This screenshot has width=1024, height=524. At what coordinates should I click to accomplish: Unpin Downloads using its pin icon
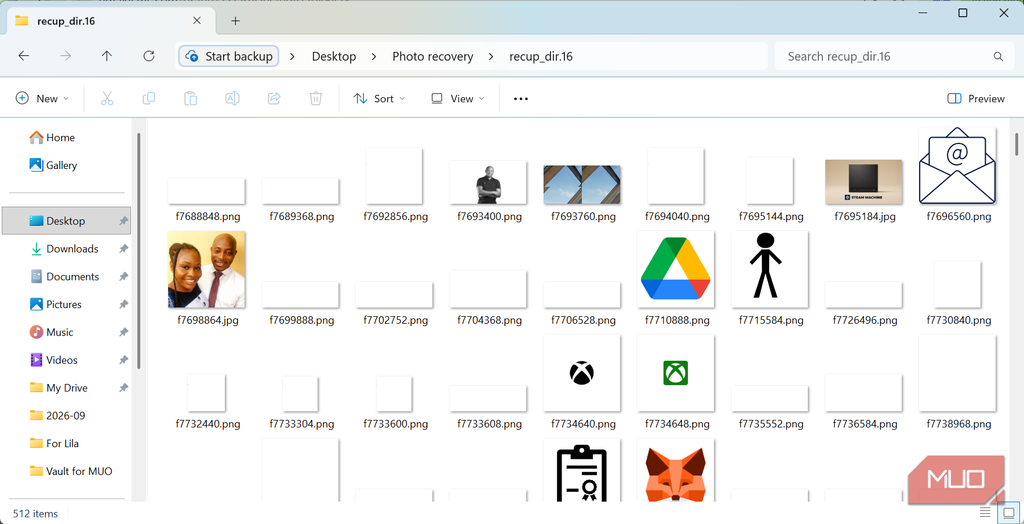(123, 249)
